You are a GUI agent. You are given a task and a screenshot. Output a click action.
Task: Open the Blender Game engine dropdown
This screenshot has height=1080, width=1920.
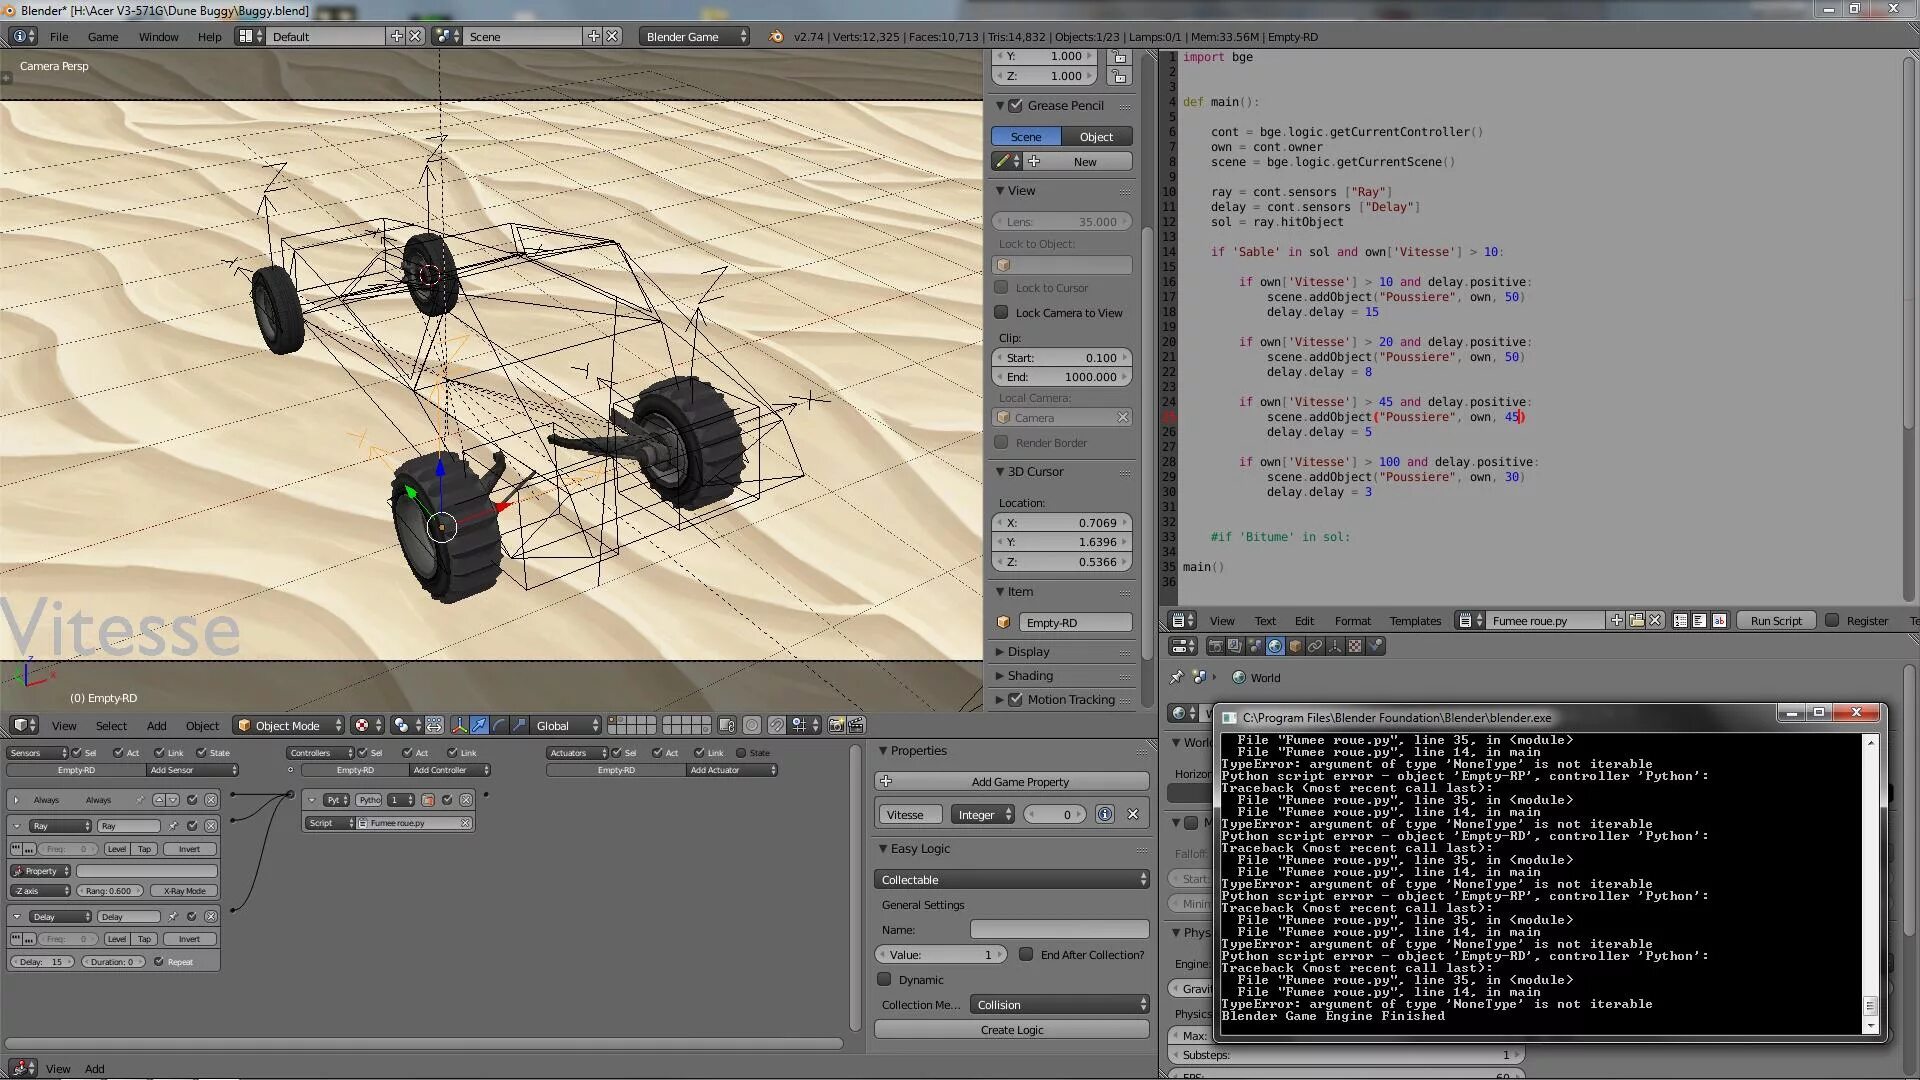click(695, 37)
